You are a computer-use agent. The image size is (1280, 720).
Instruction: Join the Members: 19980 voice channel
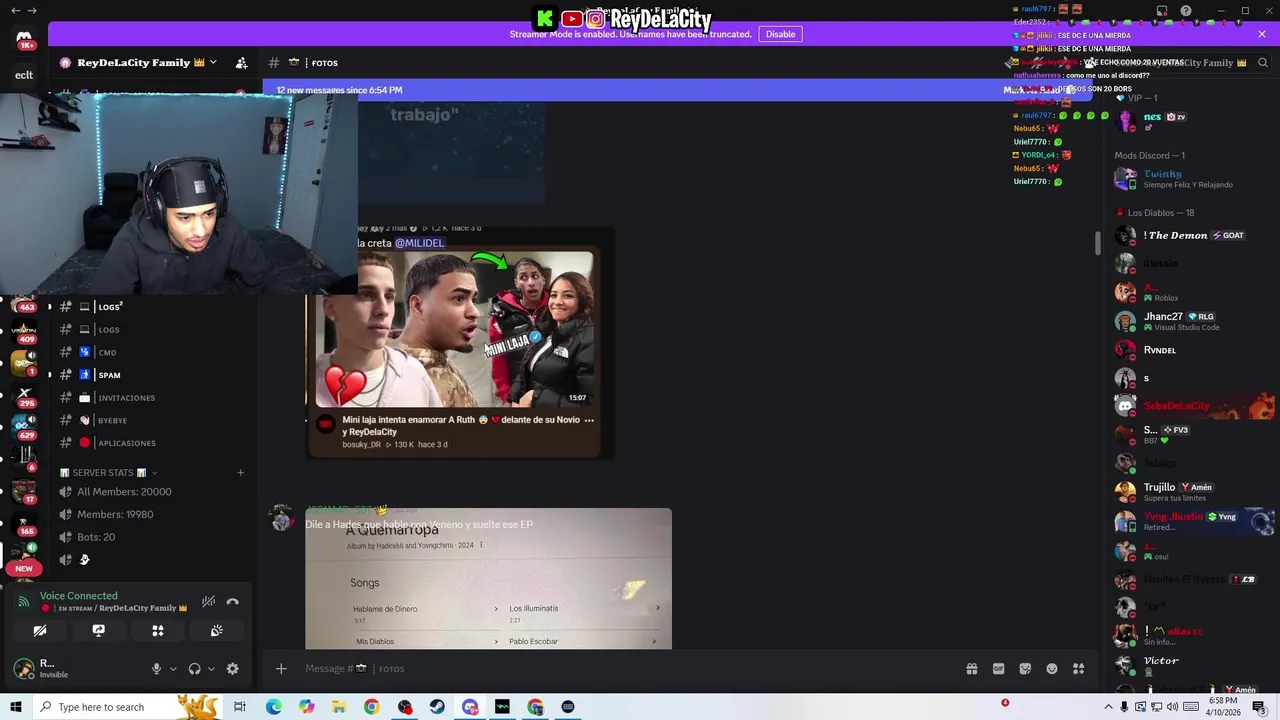[150, 514]
